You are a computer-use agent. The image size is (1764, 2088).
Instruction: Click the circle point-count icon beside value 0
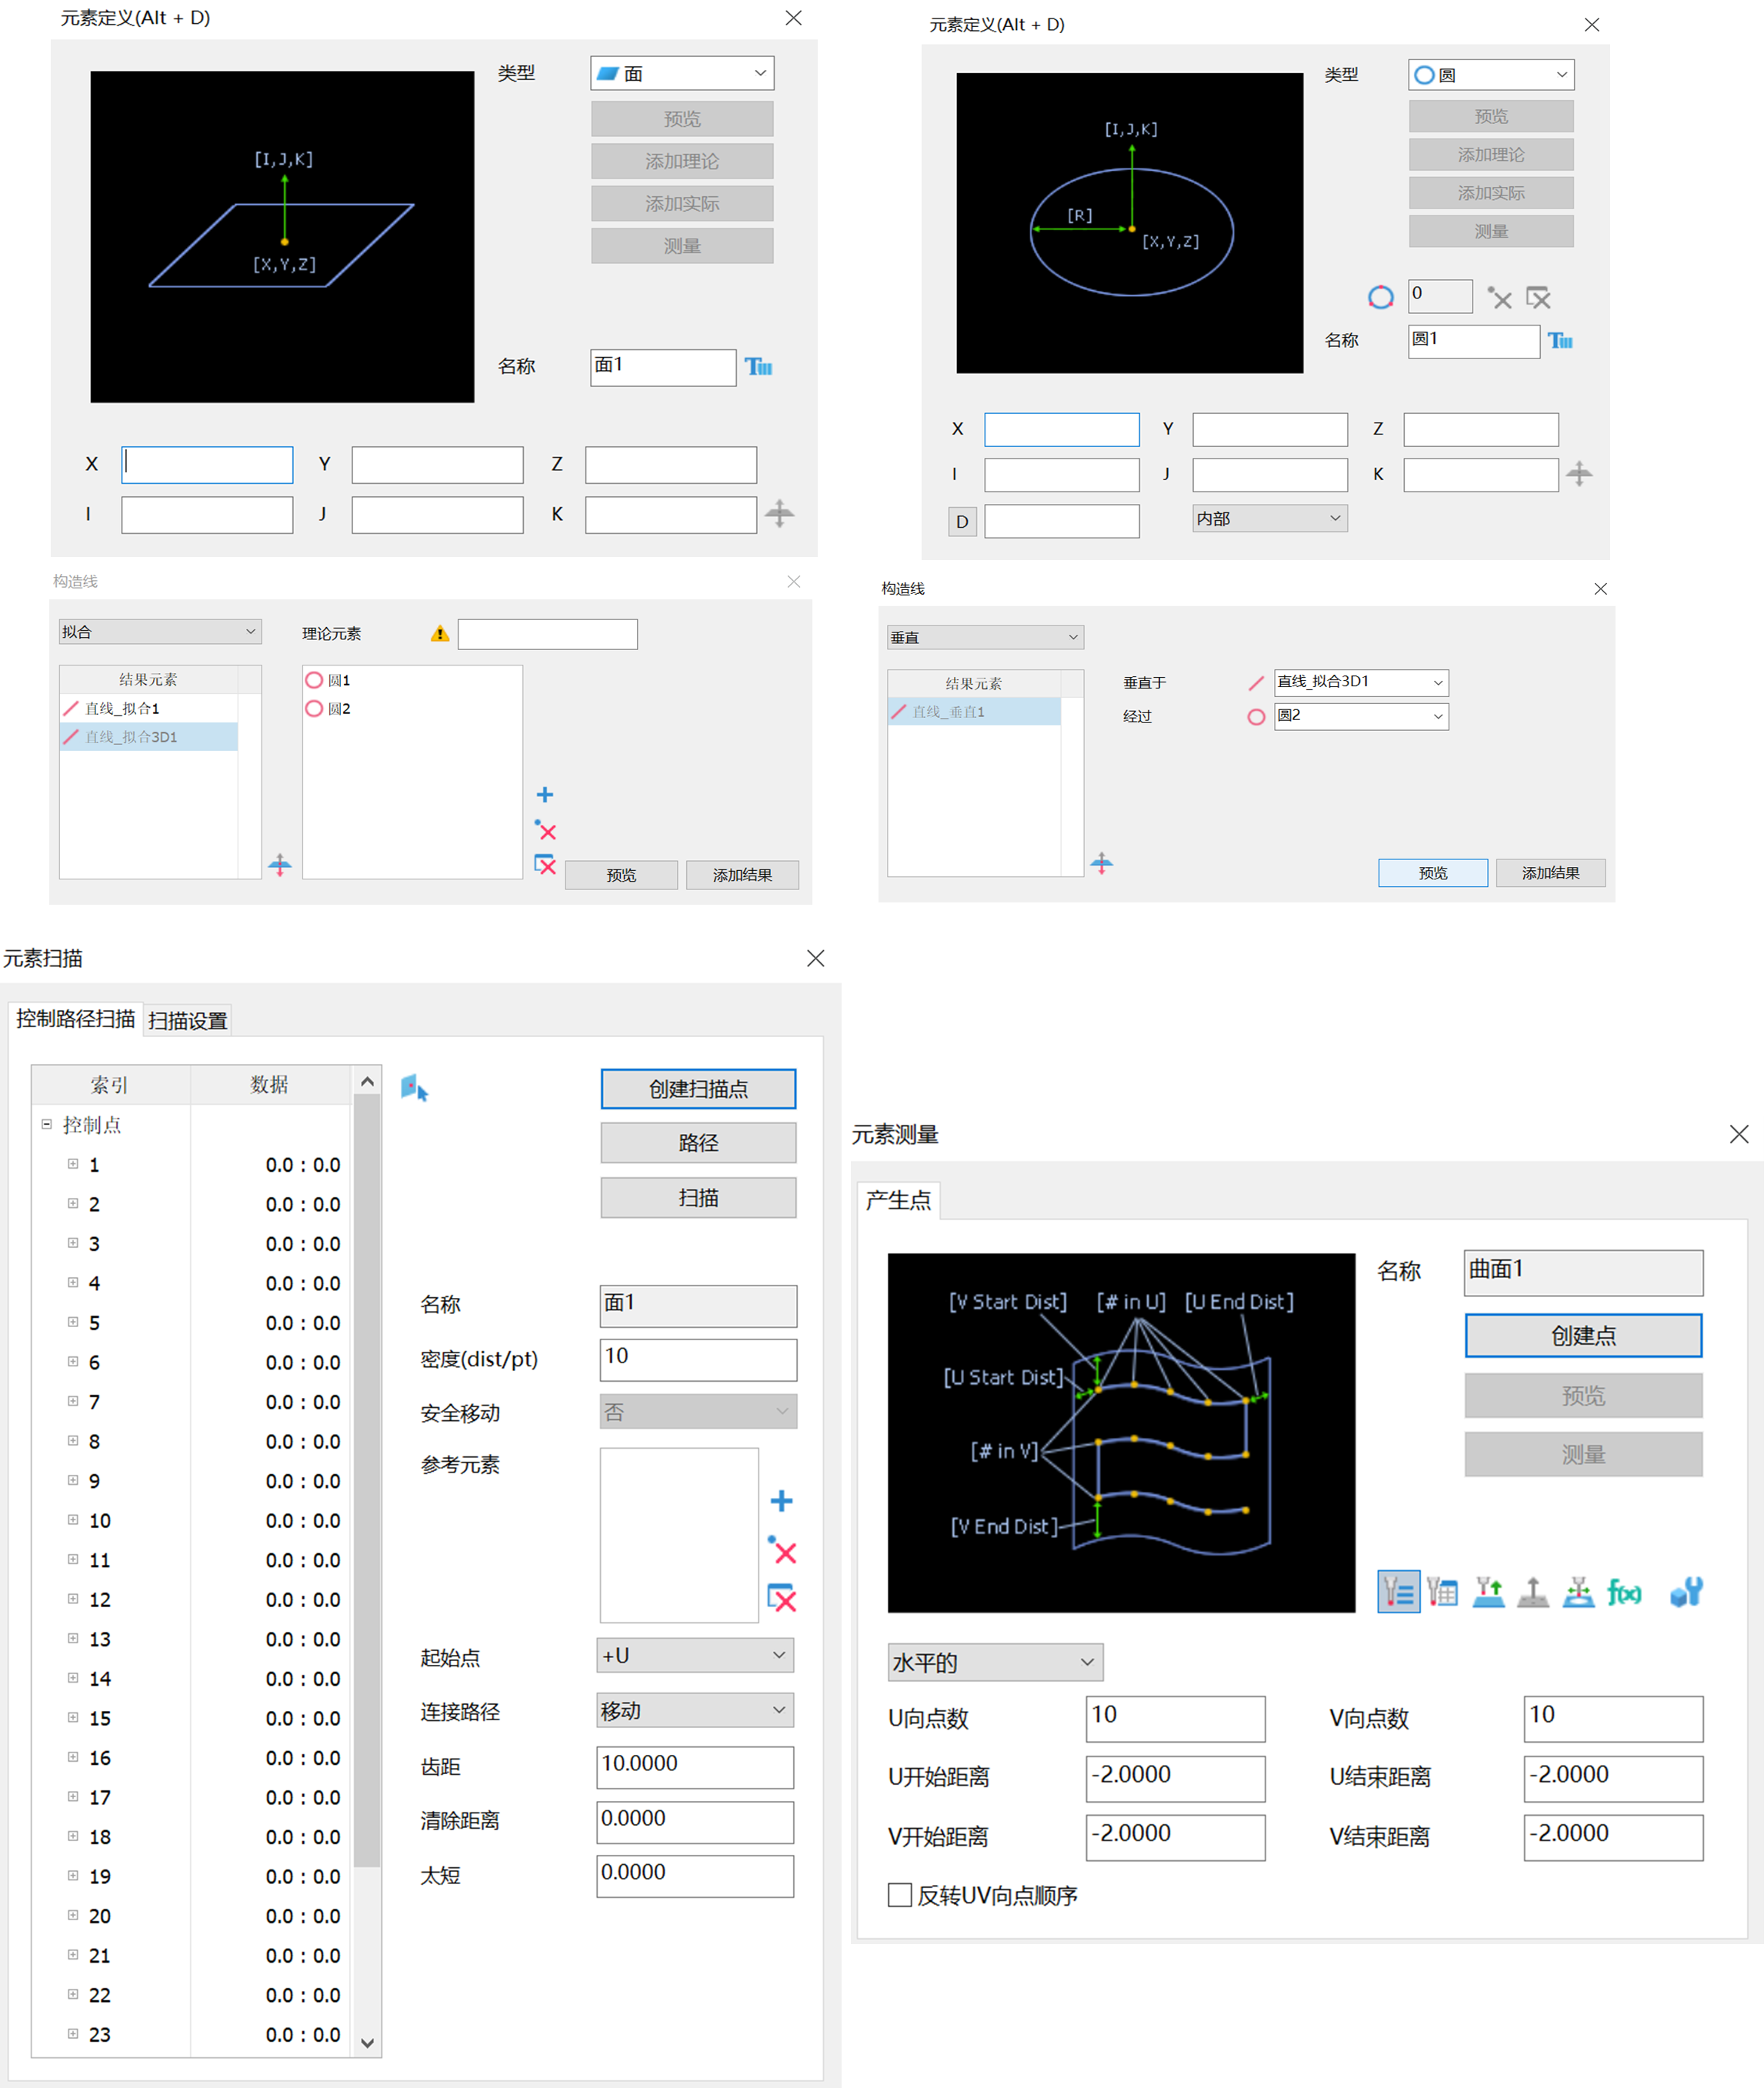click(1381, 297)
